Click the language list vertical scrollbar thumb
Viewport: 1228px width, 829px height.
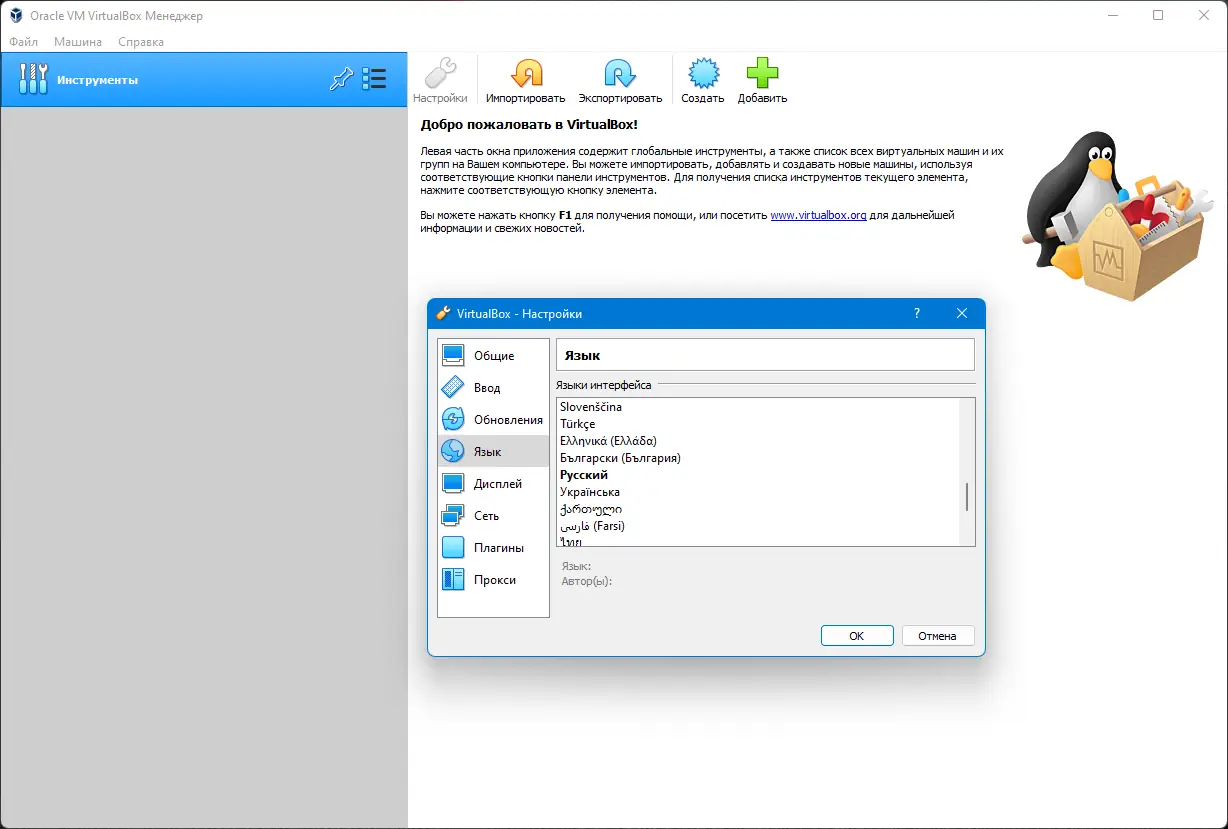tap(967, 497)
